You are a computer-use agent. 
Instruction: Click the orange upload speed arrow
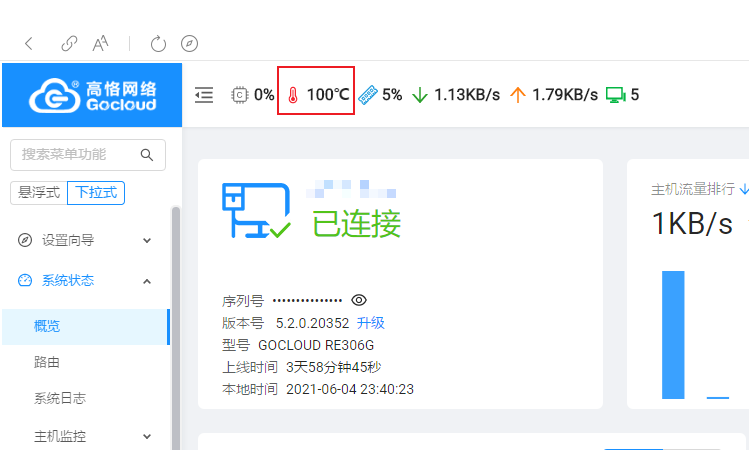pyautogui.click(x=518, y=95)
